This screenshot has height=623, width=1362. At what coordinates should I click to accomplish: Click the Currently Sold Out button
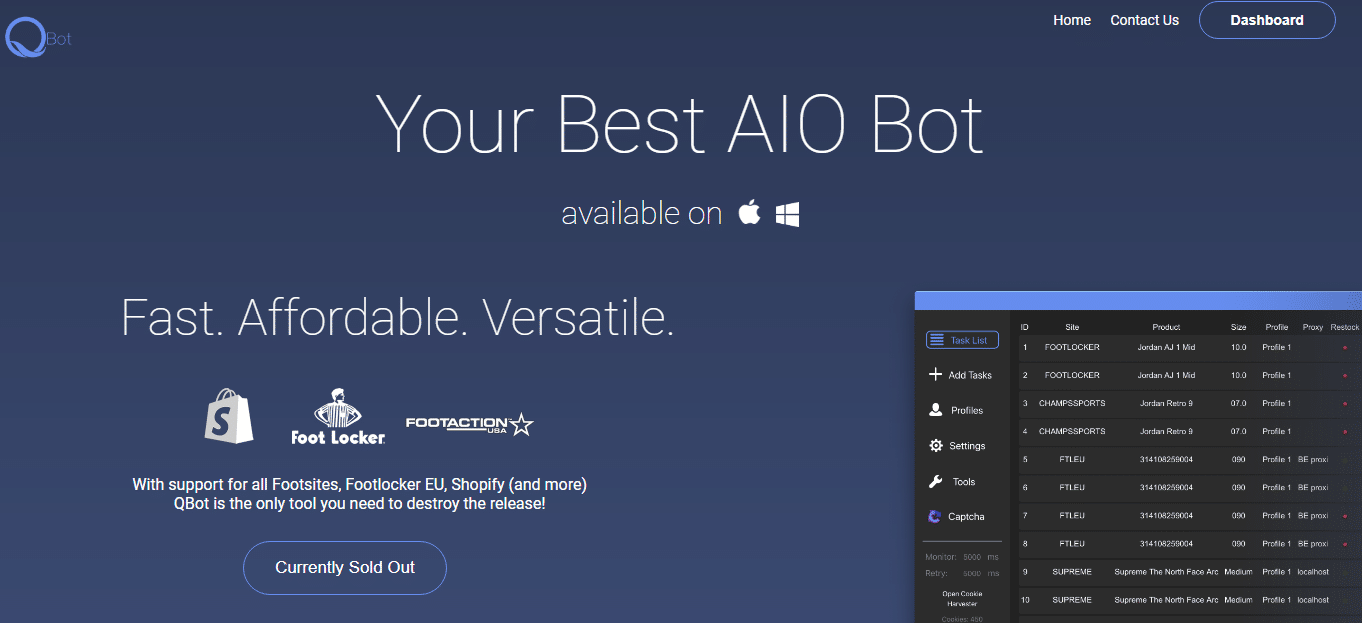coord(345,568)
